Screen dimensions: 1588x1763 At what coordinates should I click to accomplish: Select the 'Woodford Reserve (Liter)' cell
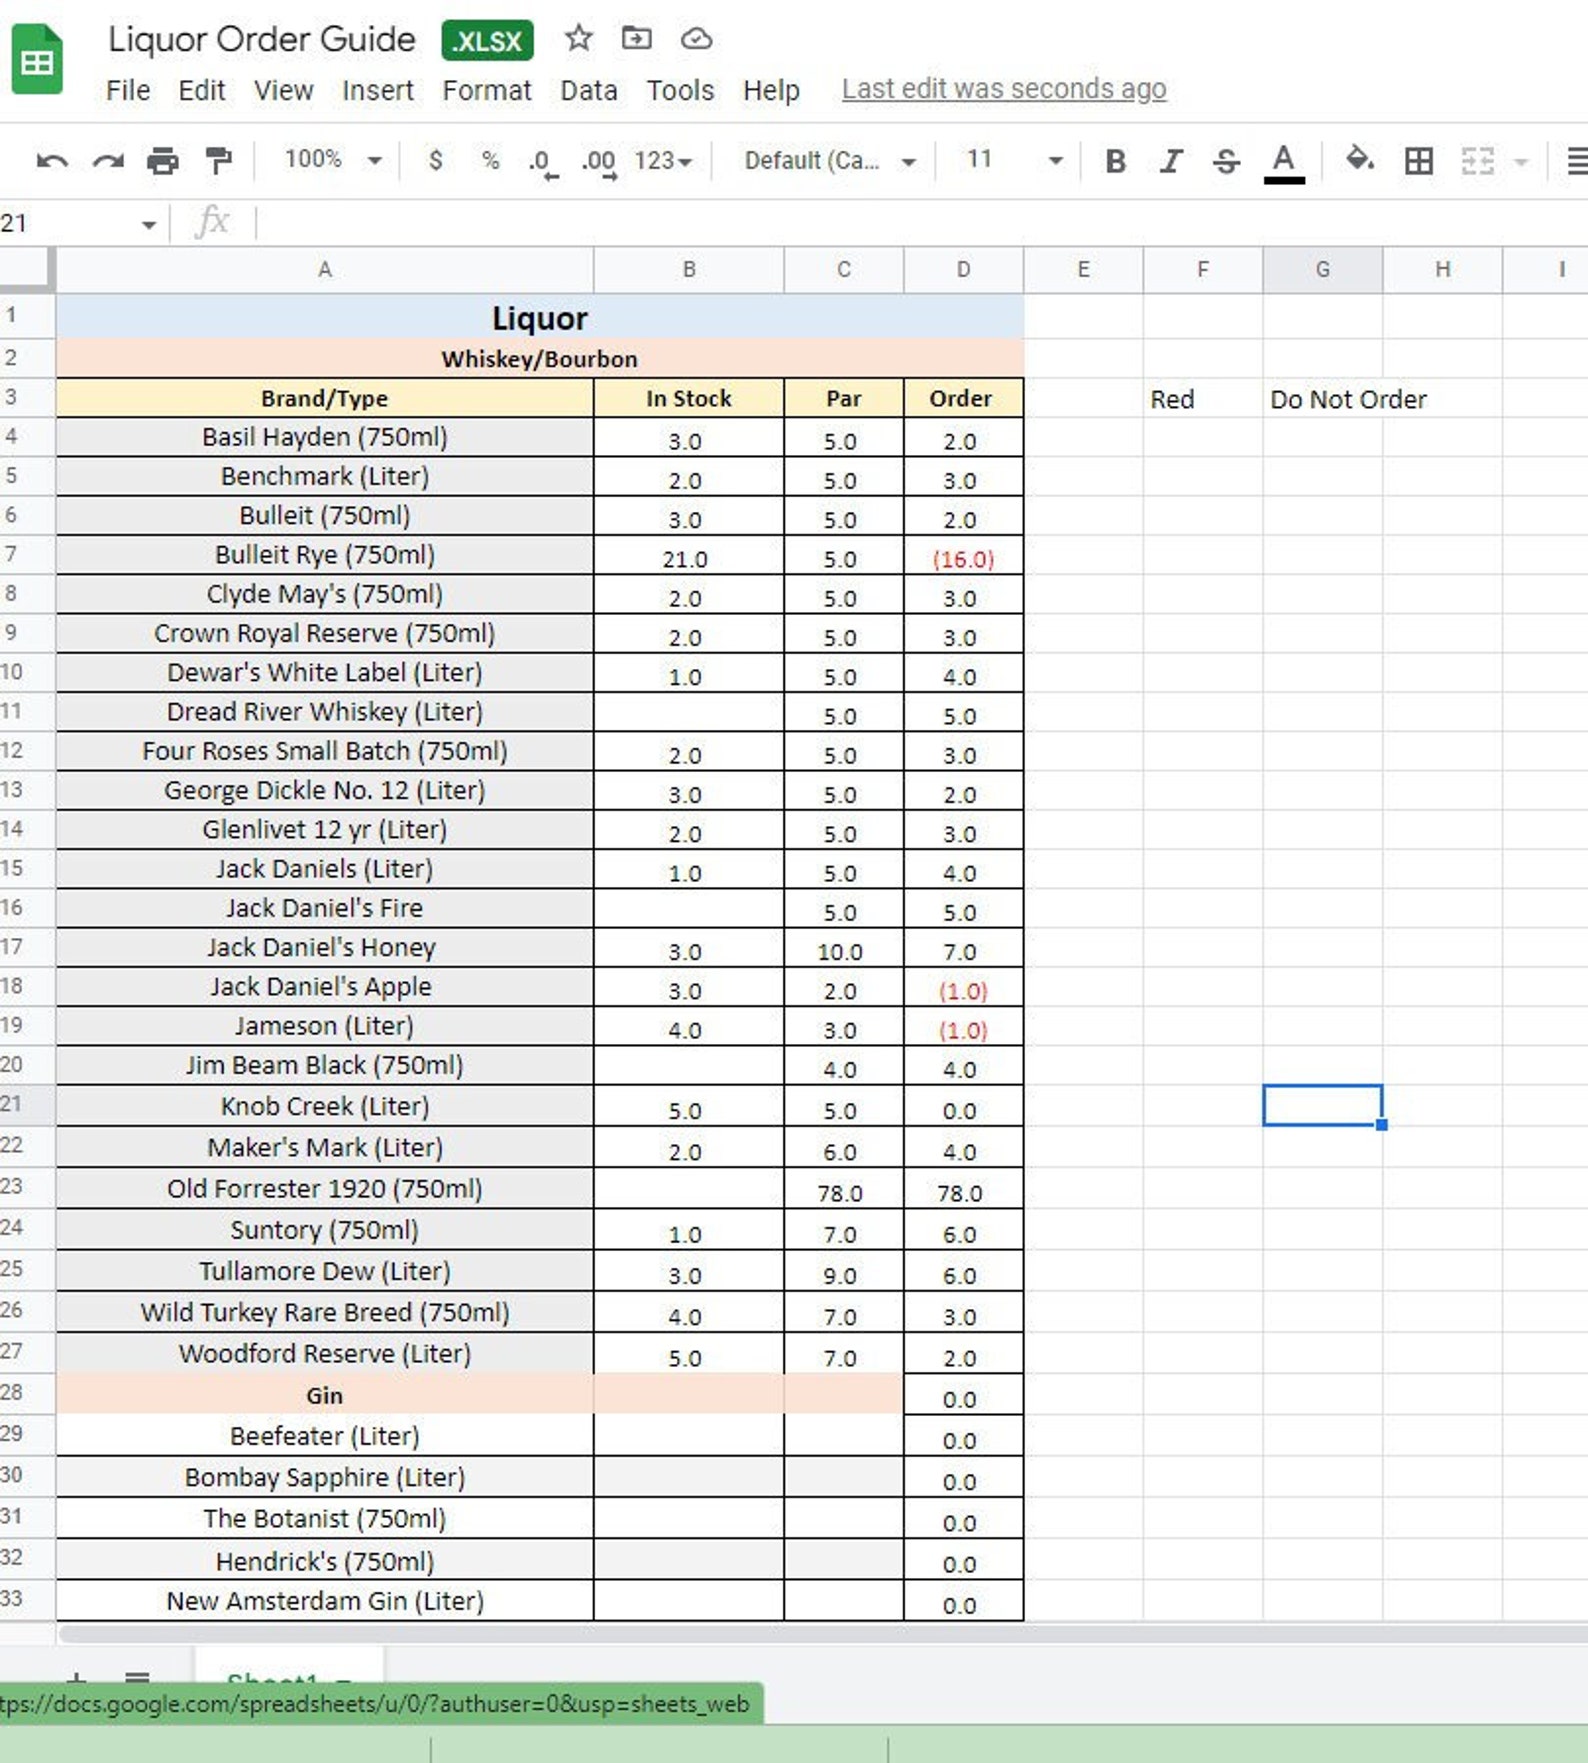pyautogui.click(x=325, y=1354)
